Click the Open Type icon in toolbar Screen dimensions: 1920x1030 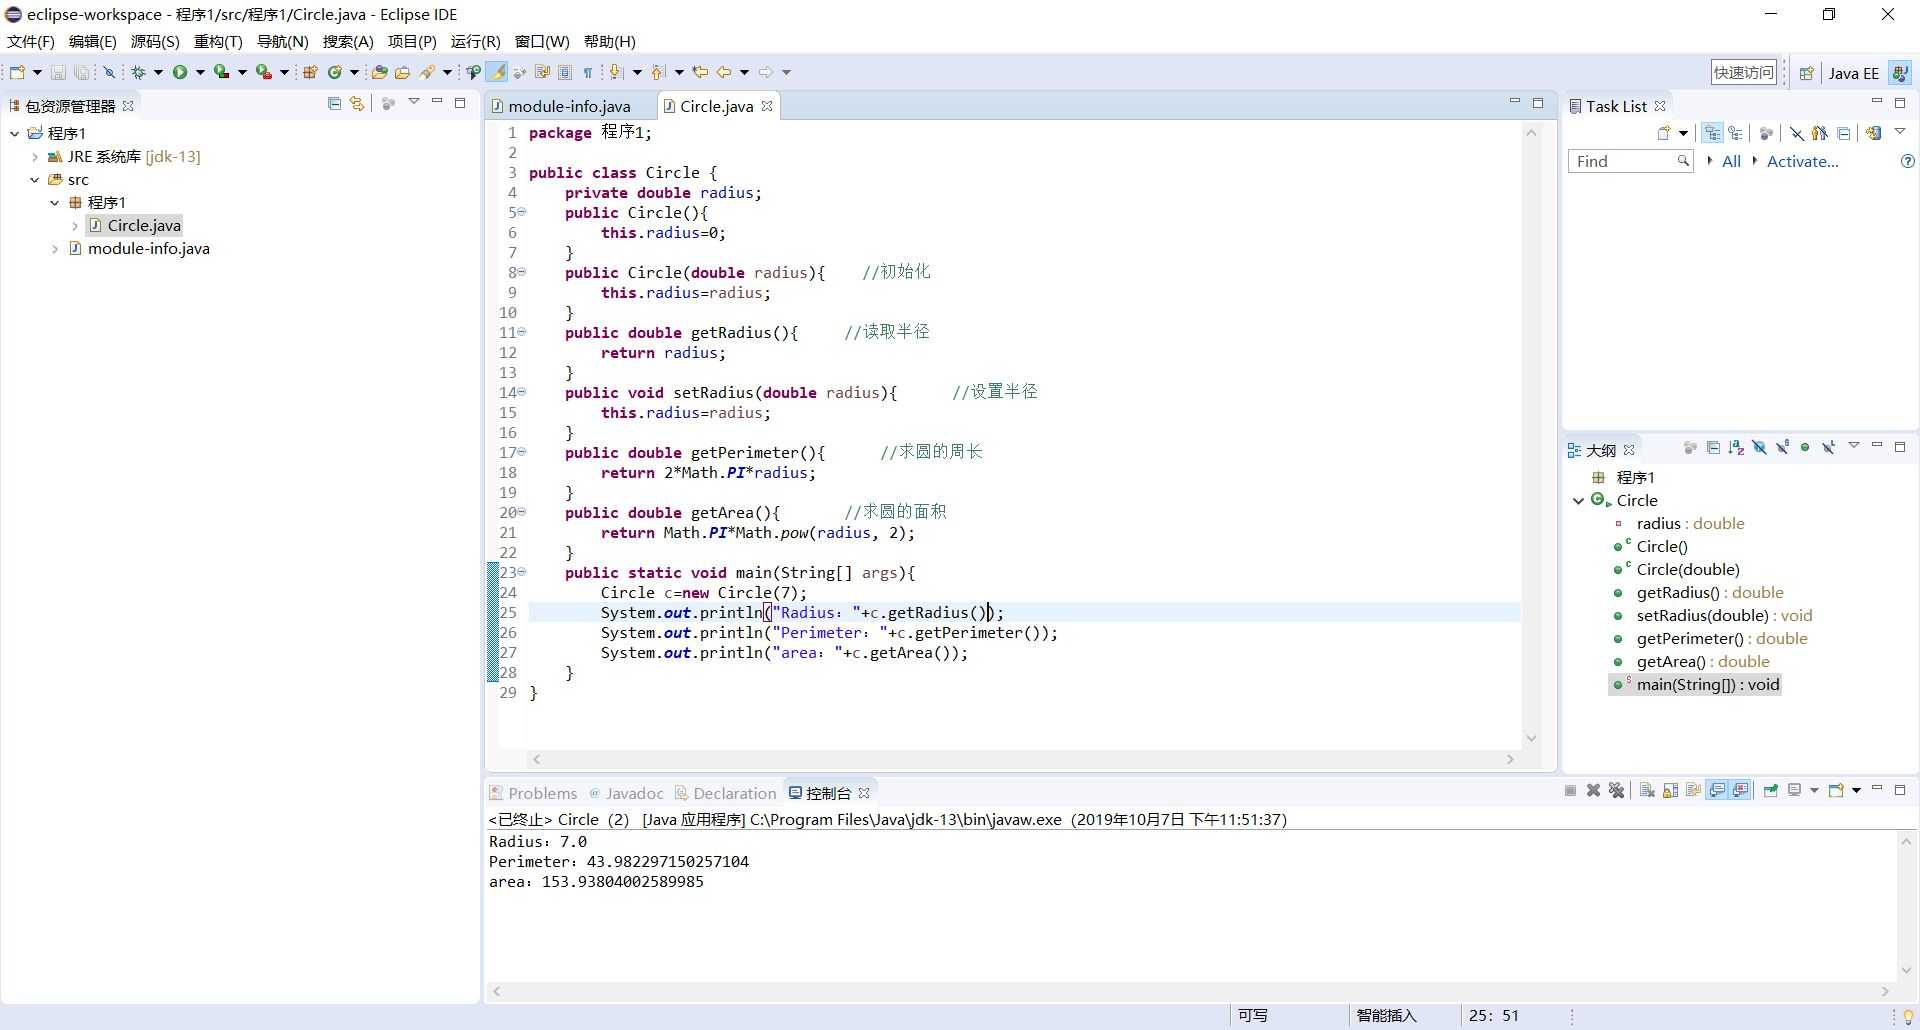[x=379, y=72]
